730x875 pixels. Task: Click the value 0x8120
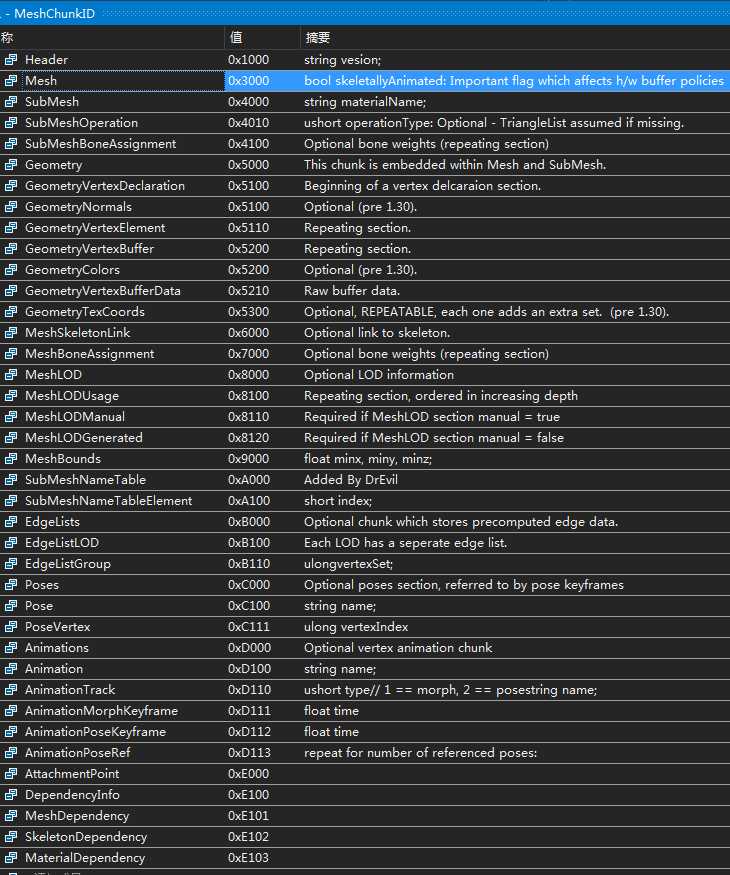tap(248, 438)
